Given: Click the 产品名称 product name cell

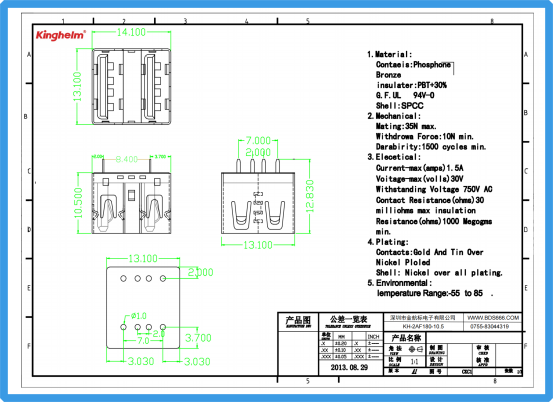Looking at the screenshot, I should pos(406,338).
